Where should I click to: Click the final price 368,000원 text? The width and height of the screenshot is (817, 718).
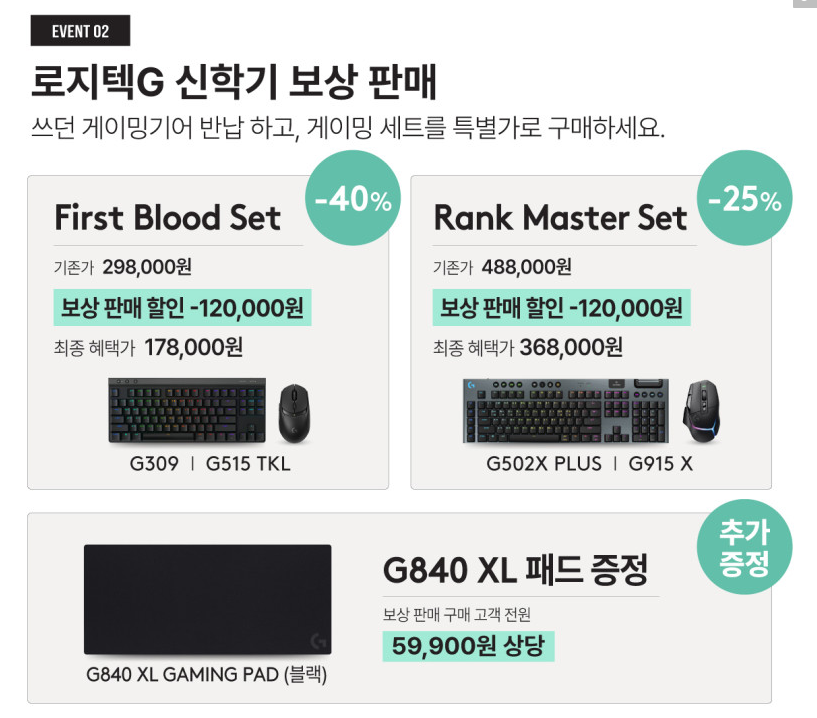pos(571,347)
